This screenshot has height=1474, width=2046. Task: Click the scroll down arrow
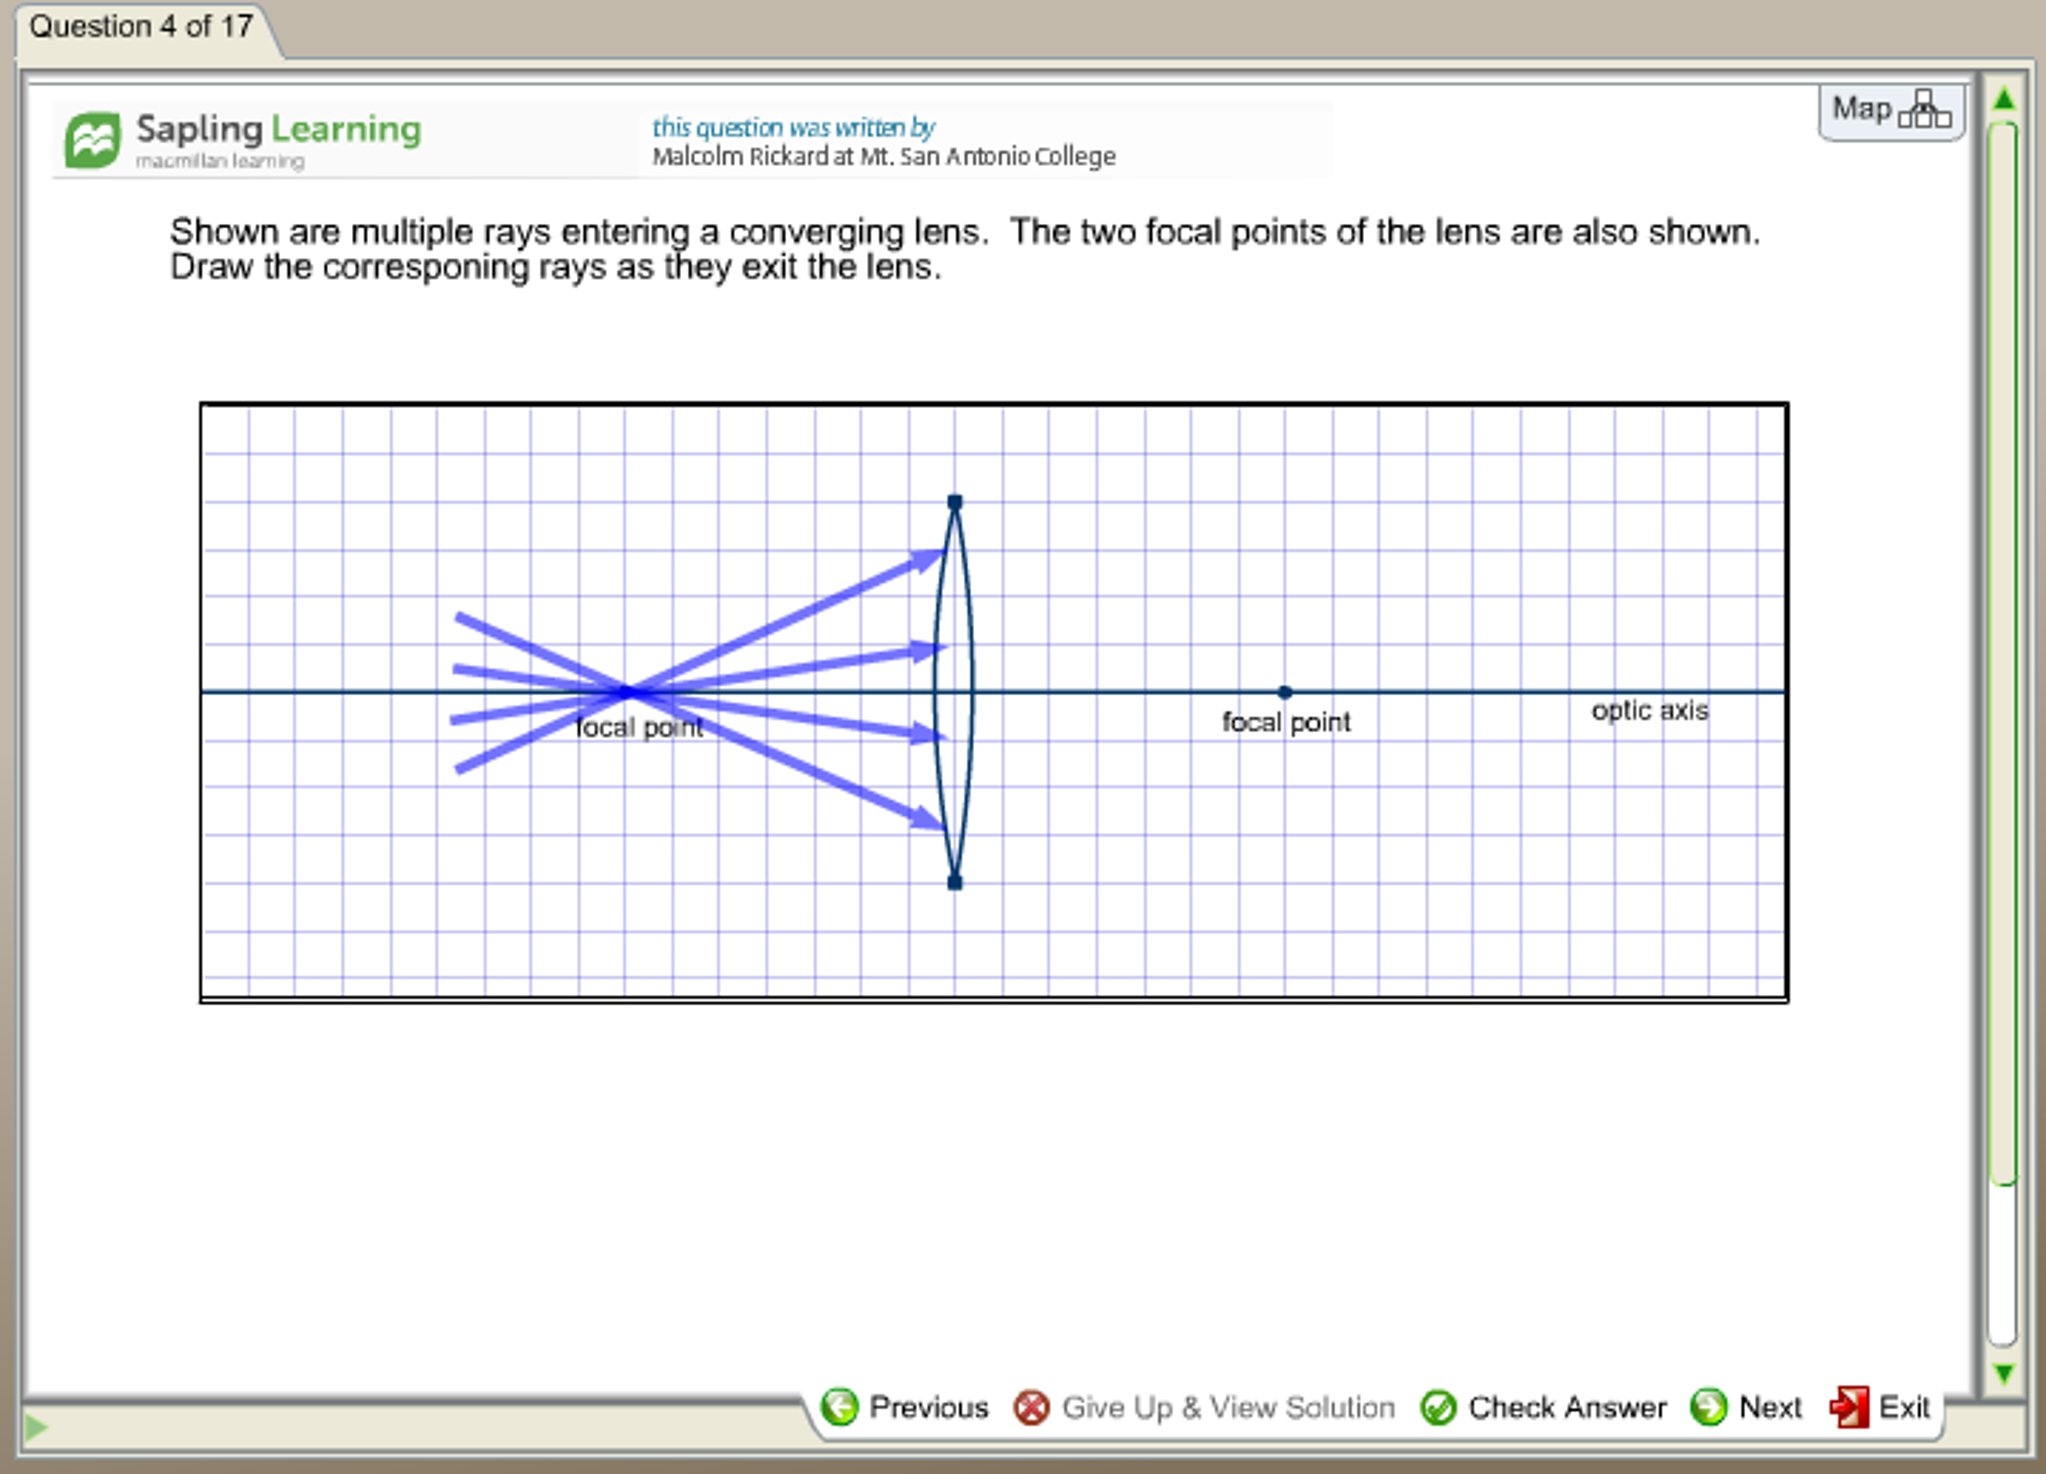point(2004,1374)
